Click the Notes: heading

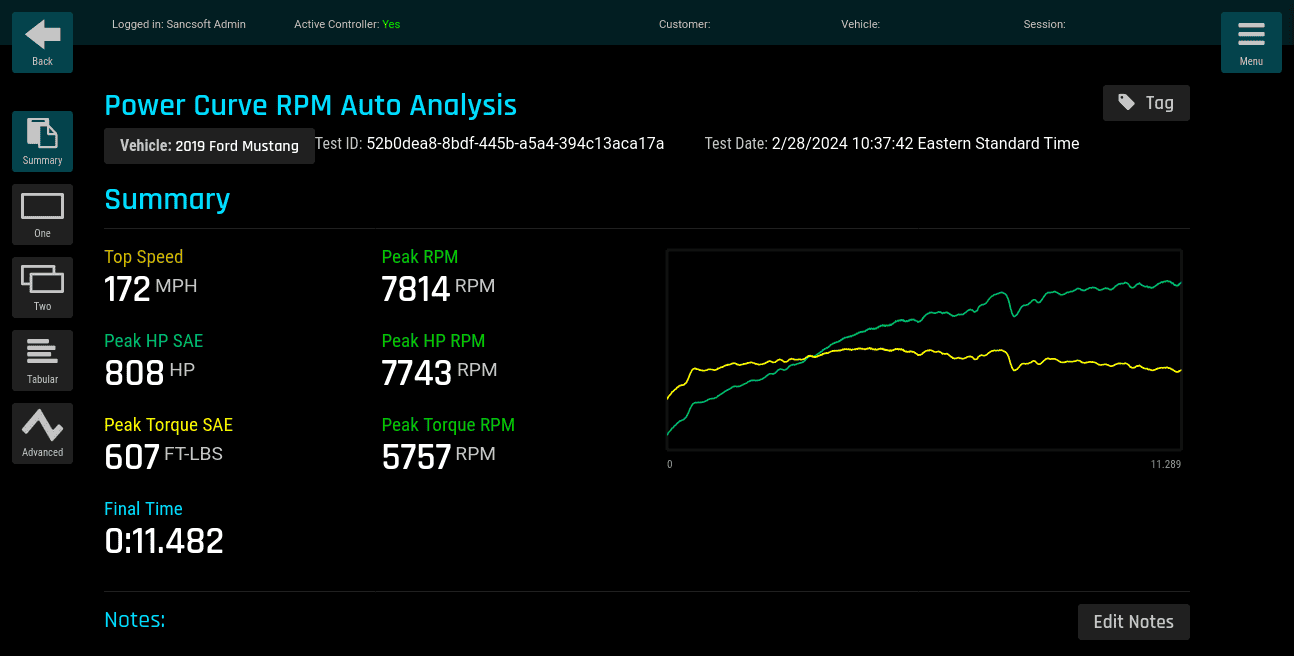135,620
